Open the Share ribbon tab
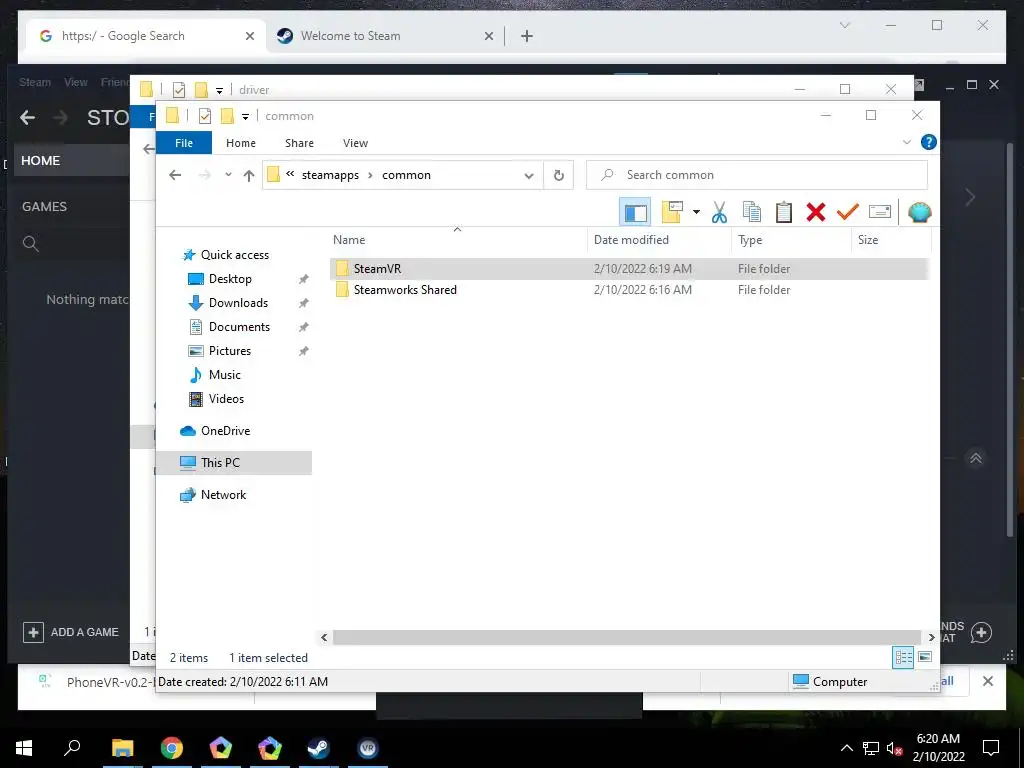 (x=299, y=143)
